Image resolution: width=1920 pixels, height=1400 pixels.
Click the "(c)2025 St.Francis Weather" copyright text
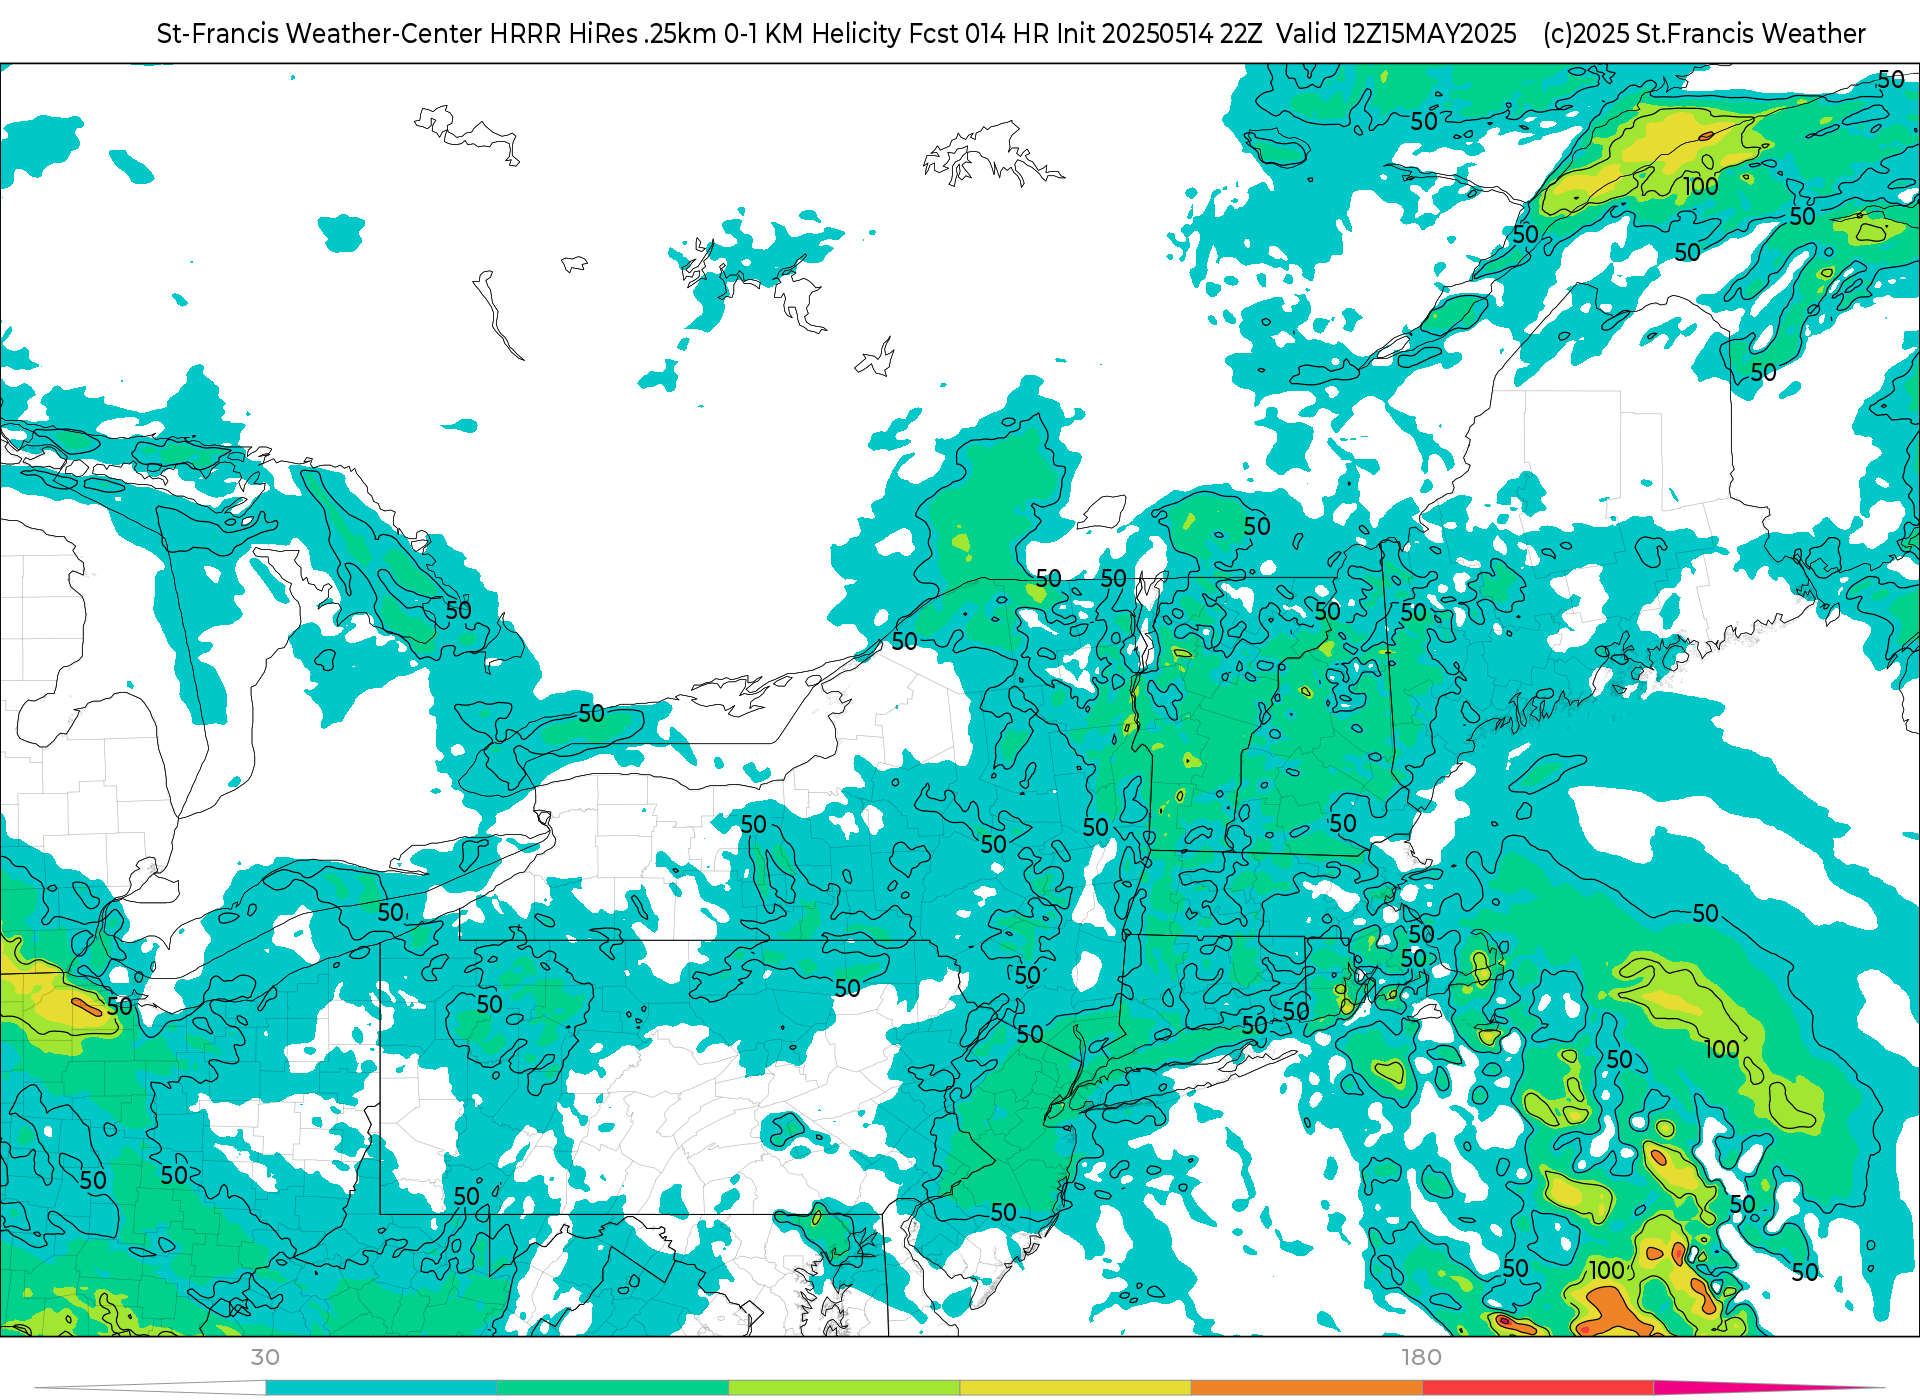click(x=1704, y=34)
